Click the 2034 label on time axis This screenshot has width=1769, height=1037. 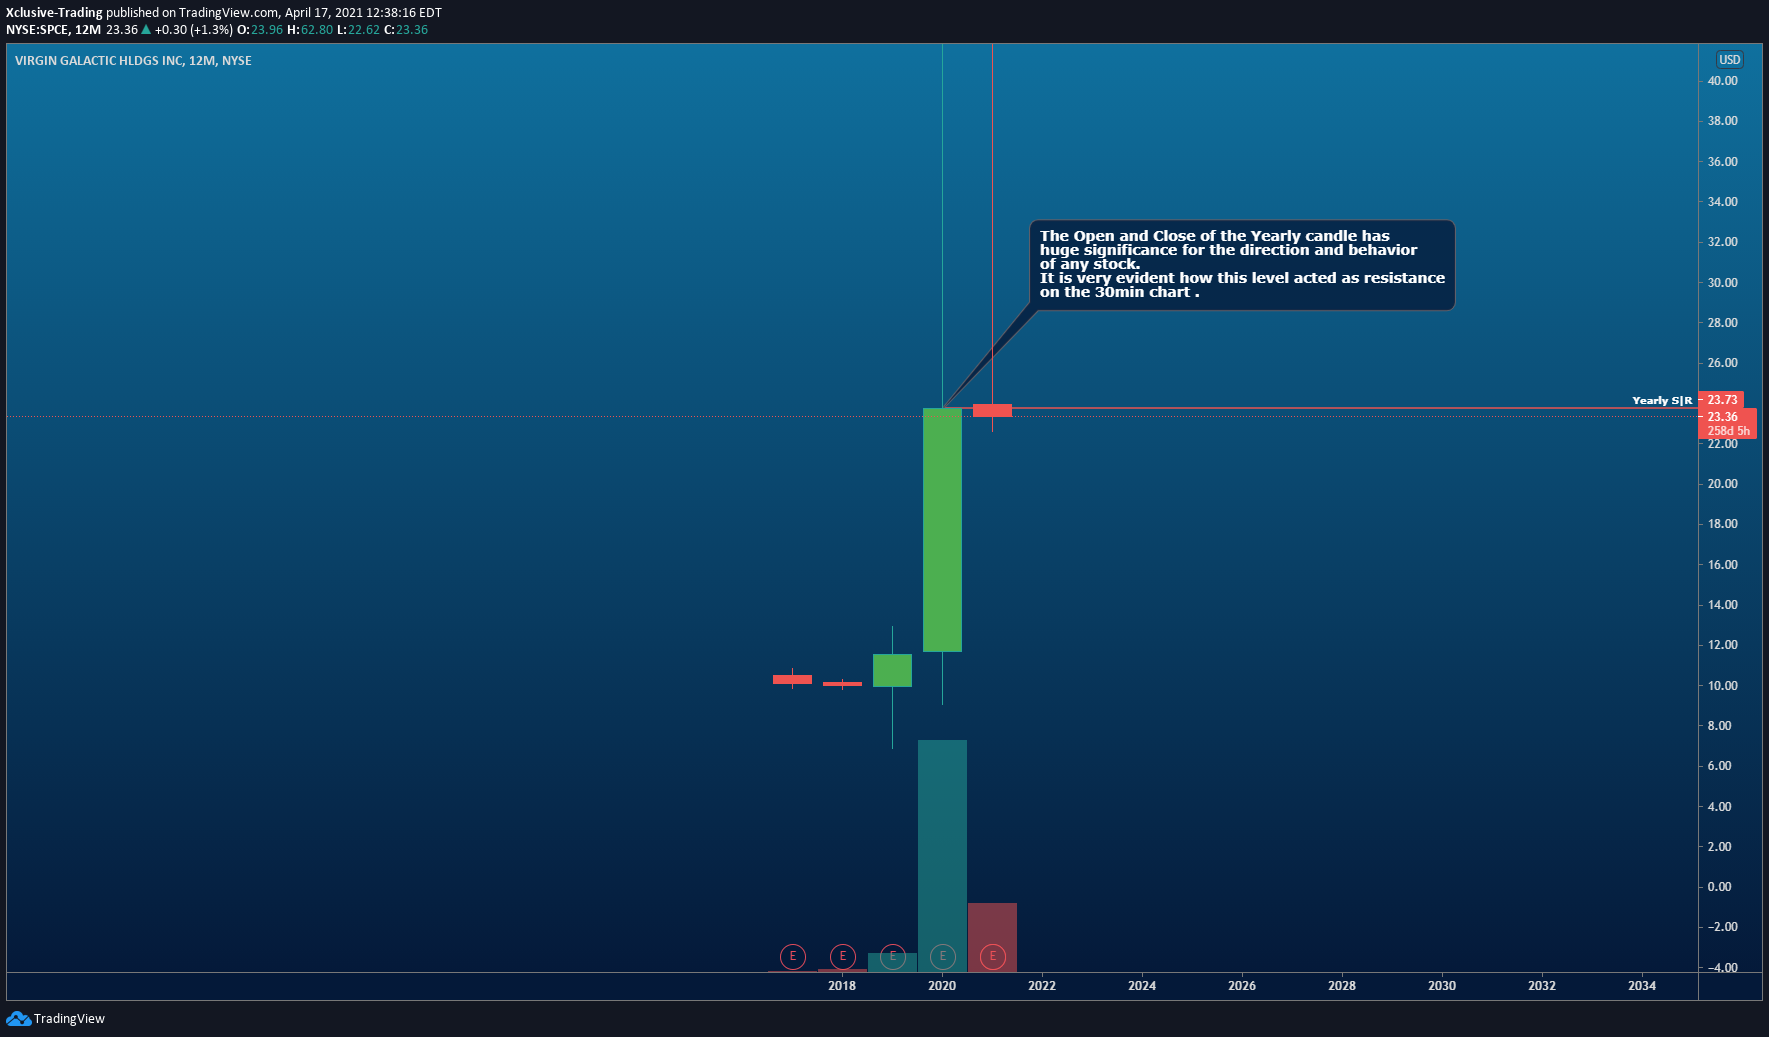[1642, 986]
